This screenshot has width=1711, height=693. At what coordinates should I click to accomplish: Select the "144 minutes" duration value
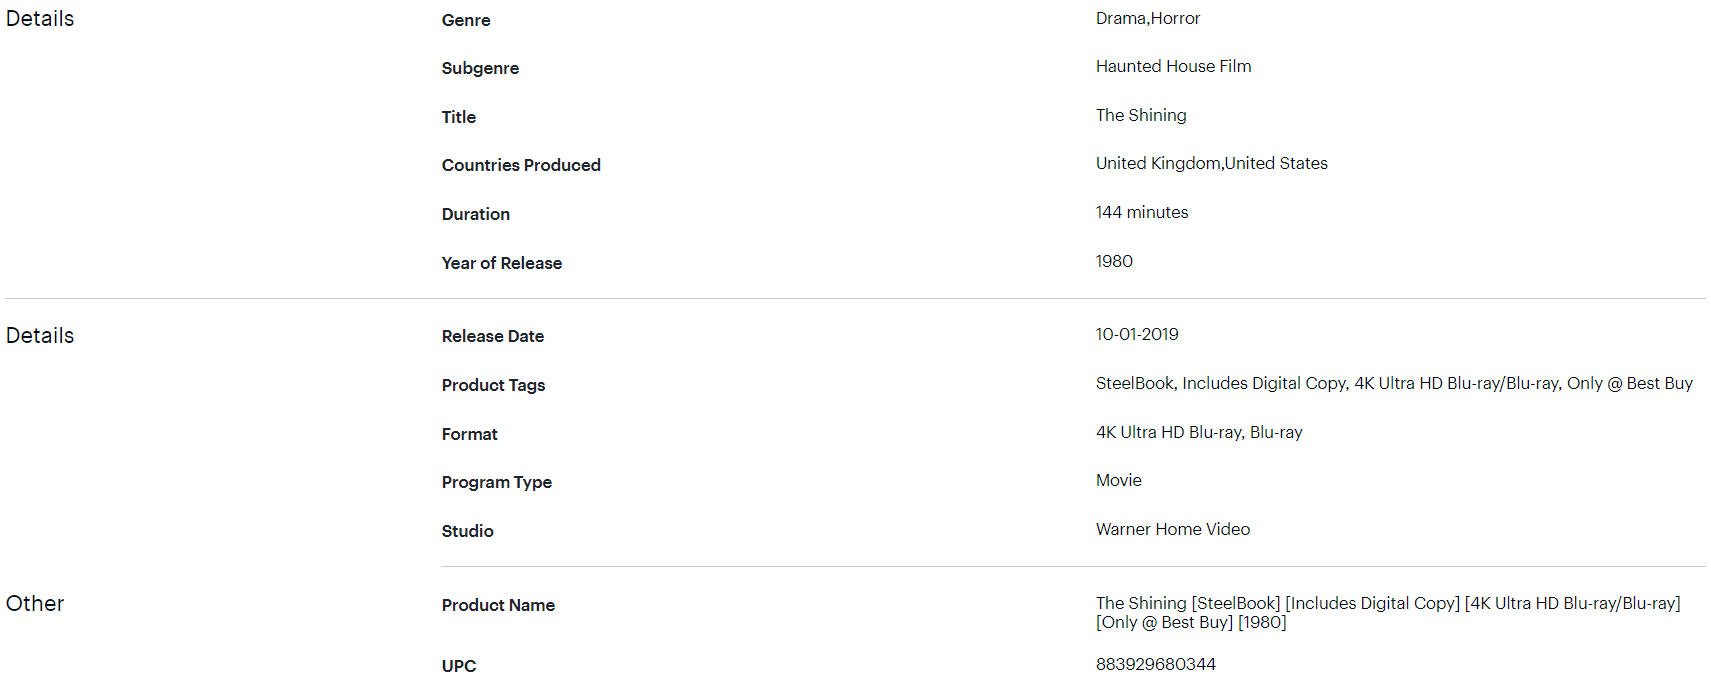[x=1141, y=212]
